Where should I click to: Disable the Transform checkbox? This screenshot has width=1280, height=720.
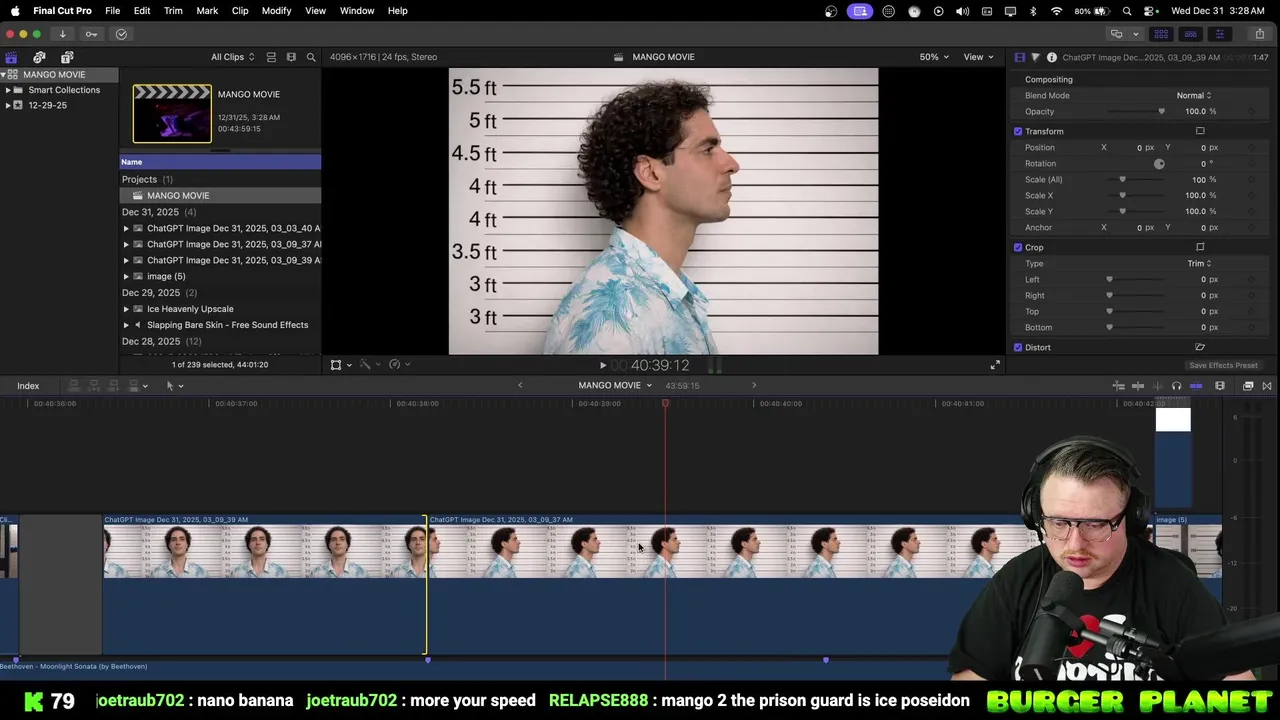point(1018,131)
